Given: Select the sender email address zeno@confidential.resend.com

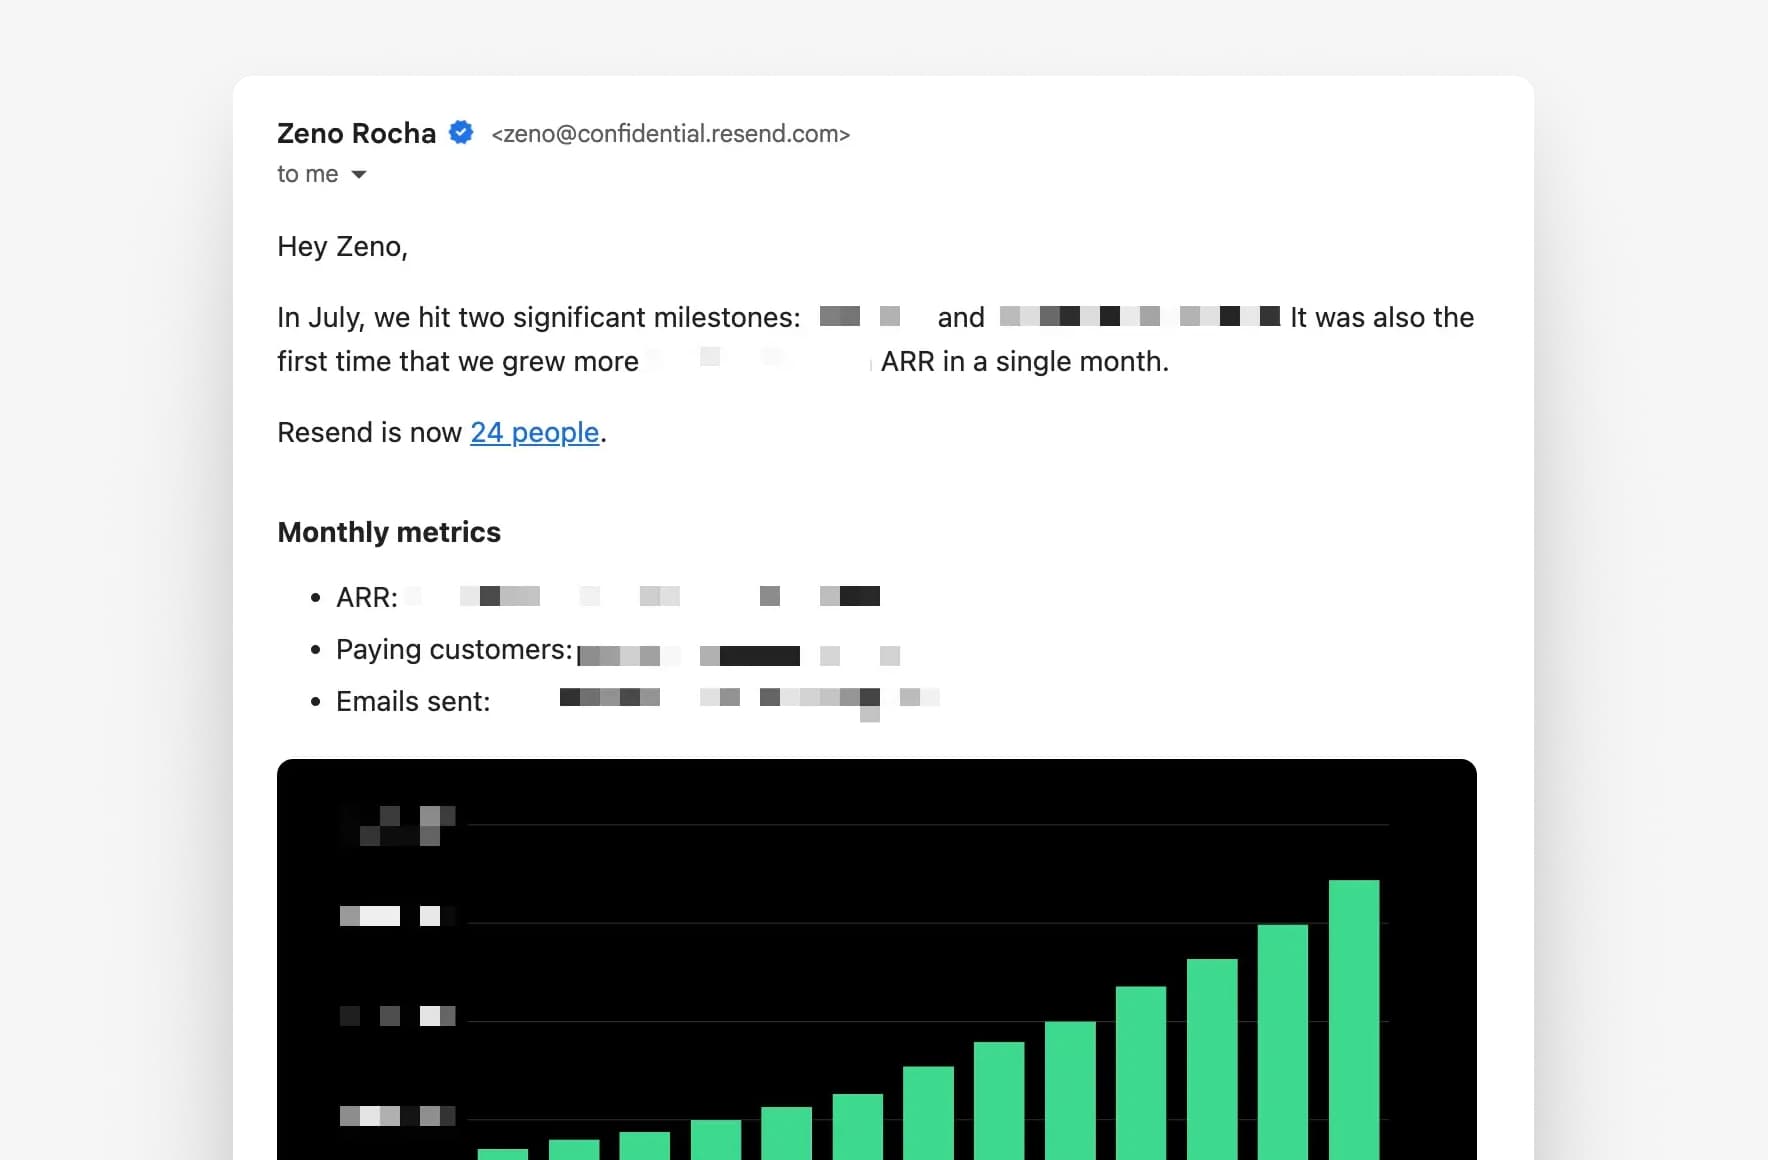Looking at the screenshot, I should click(670, 134).
